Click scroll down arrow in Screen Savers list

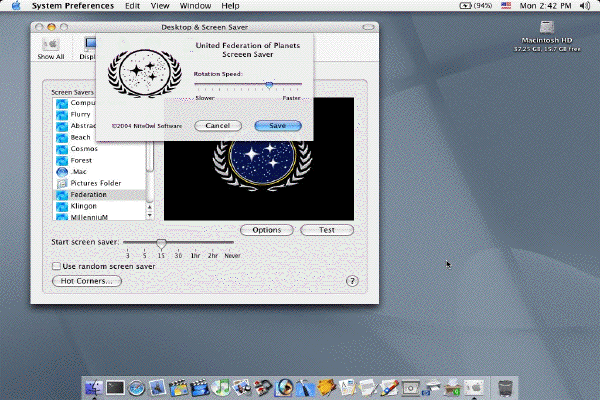coord(150,216)
